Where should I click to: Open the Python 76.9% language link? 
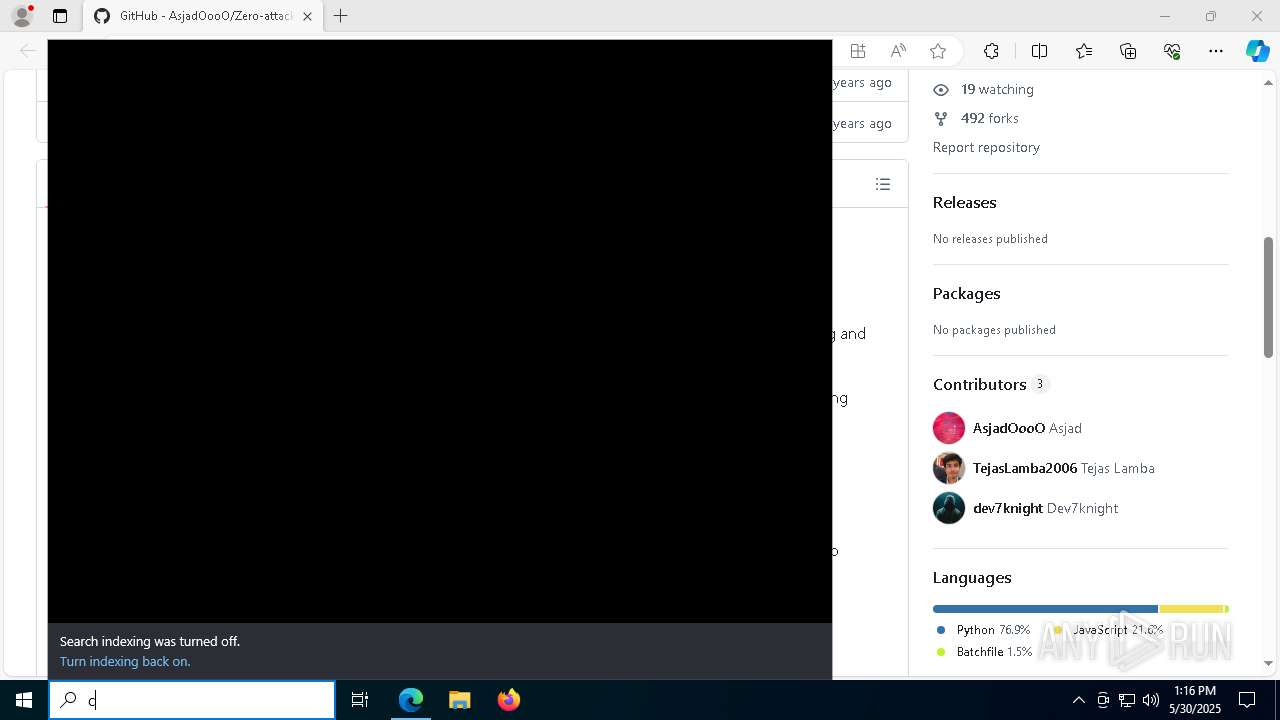(x=984, y=630)
